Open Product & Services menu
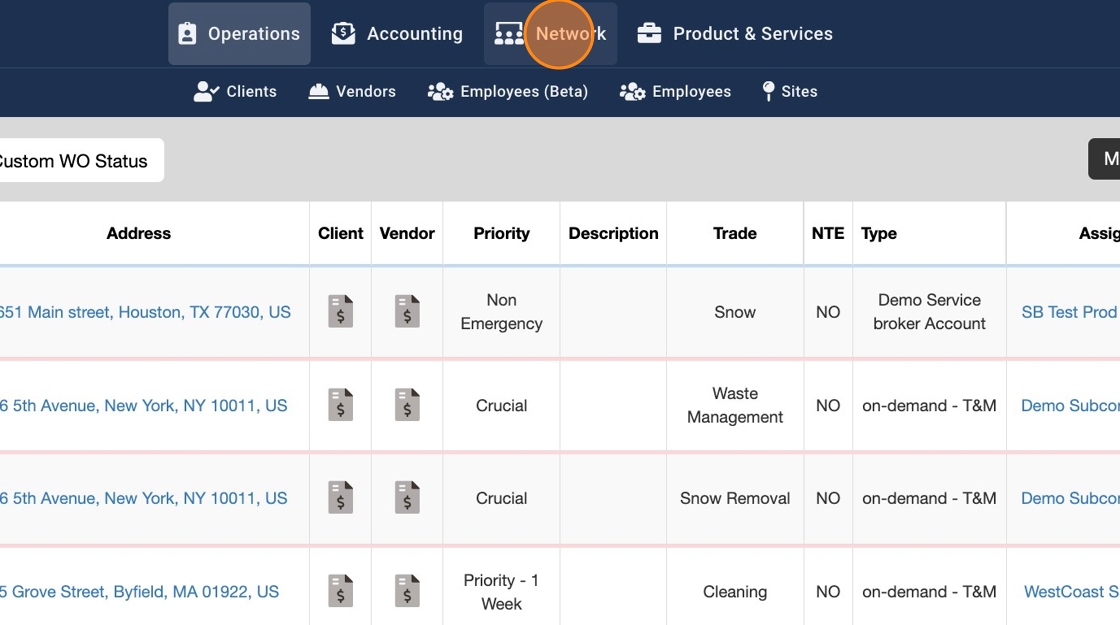This screenshot has width=1120, height=625. pyautogui.click(x=735, y=34)
